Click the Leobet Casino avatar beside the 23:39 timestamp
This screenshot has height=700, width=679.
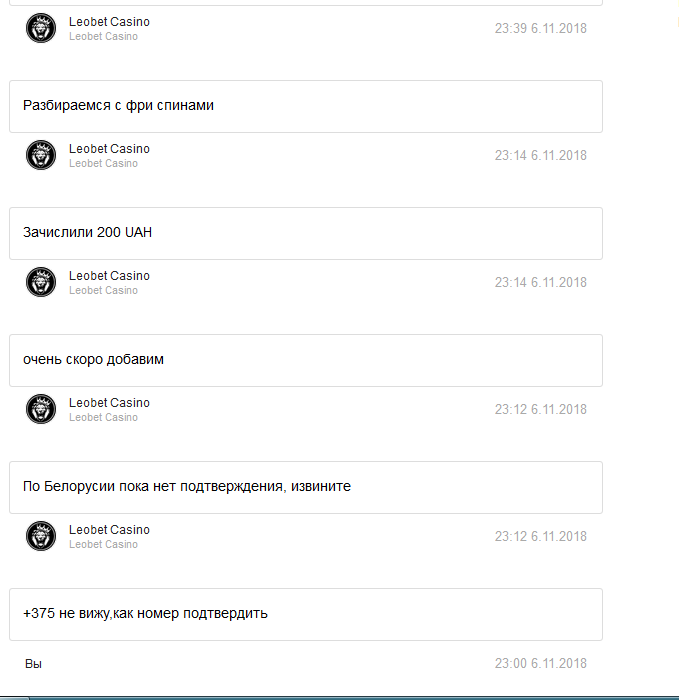click(41, 28)
